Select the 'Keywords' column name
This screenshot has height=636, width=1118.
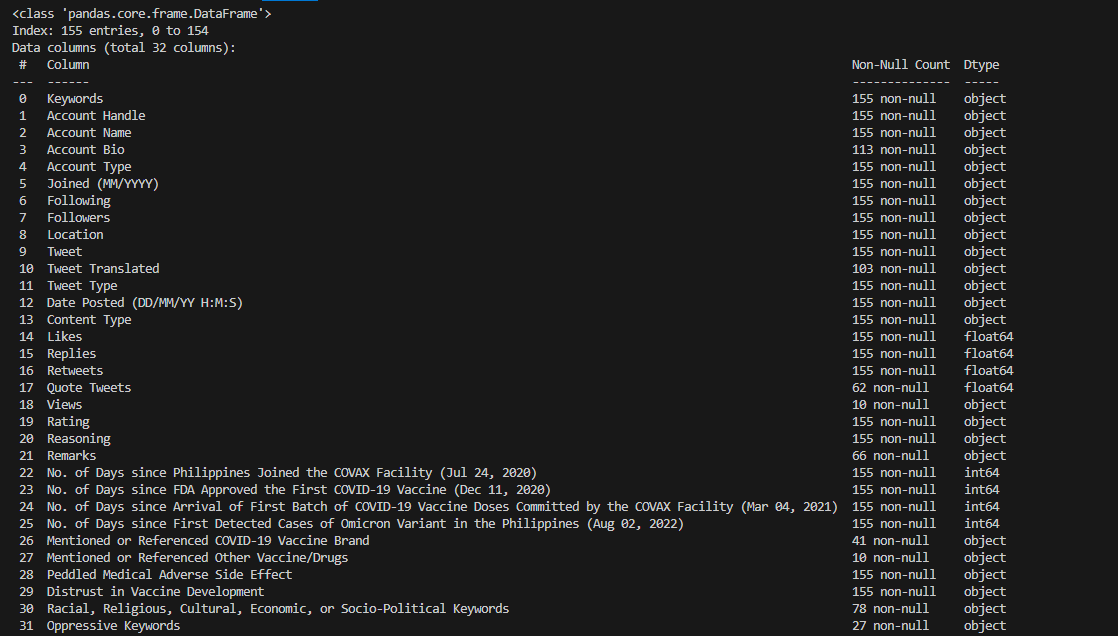click(75, 98)
